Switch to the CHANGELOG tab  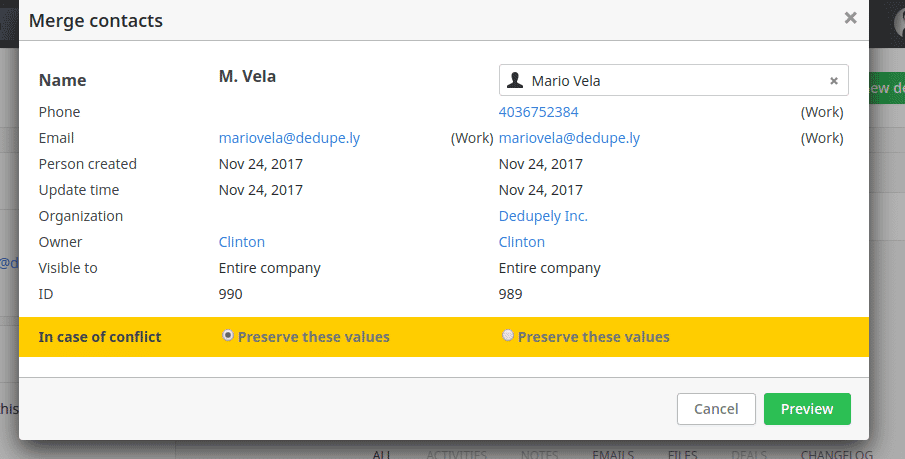click(836, 454)
